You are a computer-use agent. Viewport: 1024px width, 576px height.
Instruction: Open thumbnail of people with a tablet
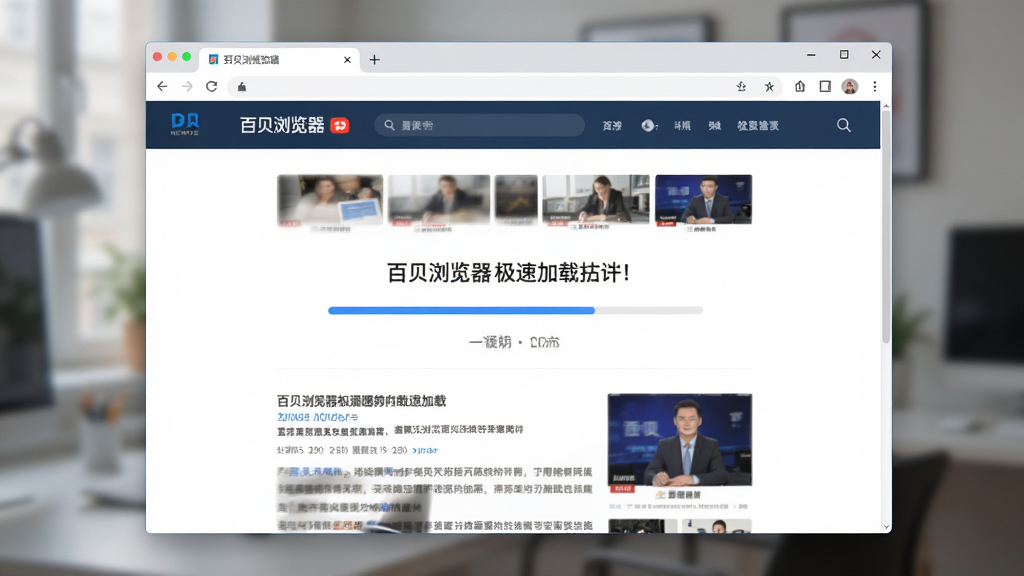tap(330, 200)
